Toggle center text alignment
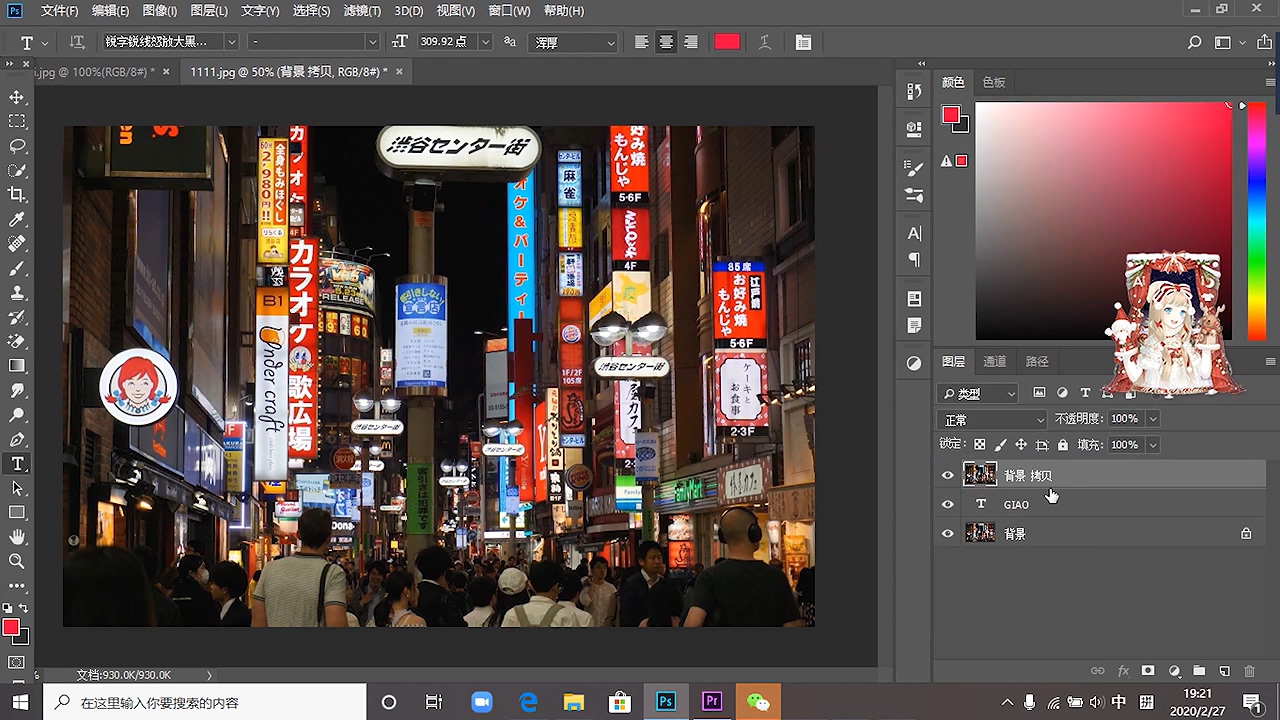 (666, 42)
